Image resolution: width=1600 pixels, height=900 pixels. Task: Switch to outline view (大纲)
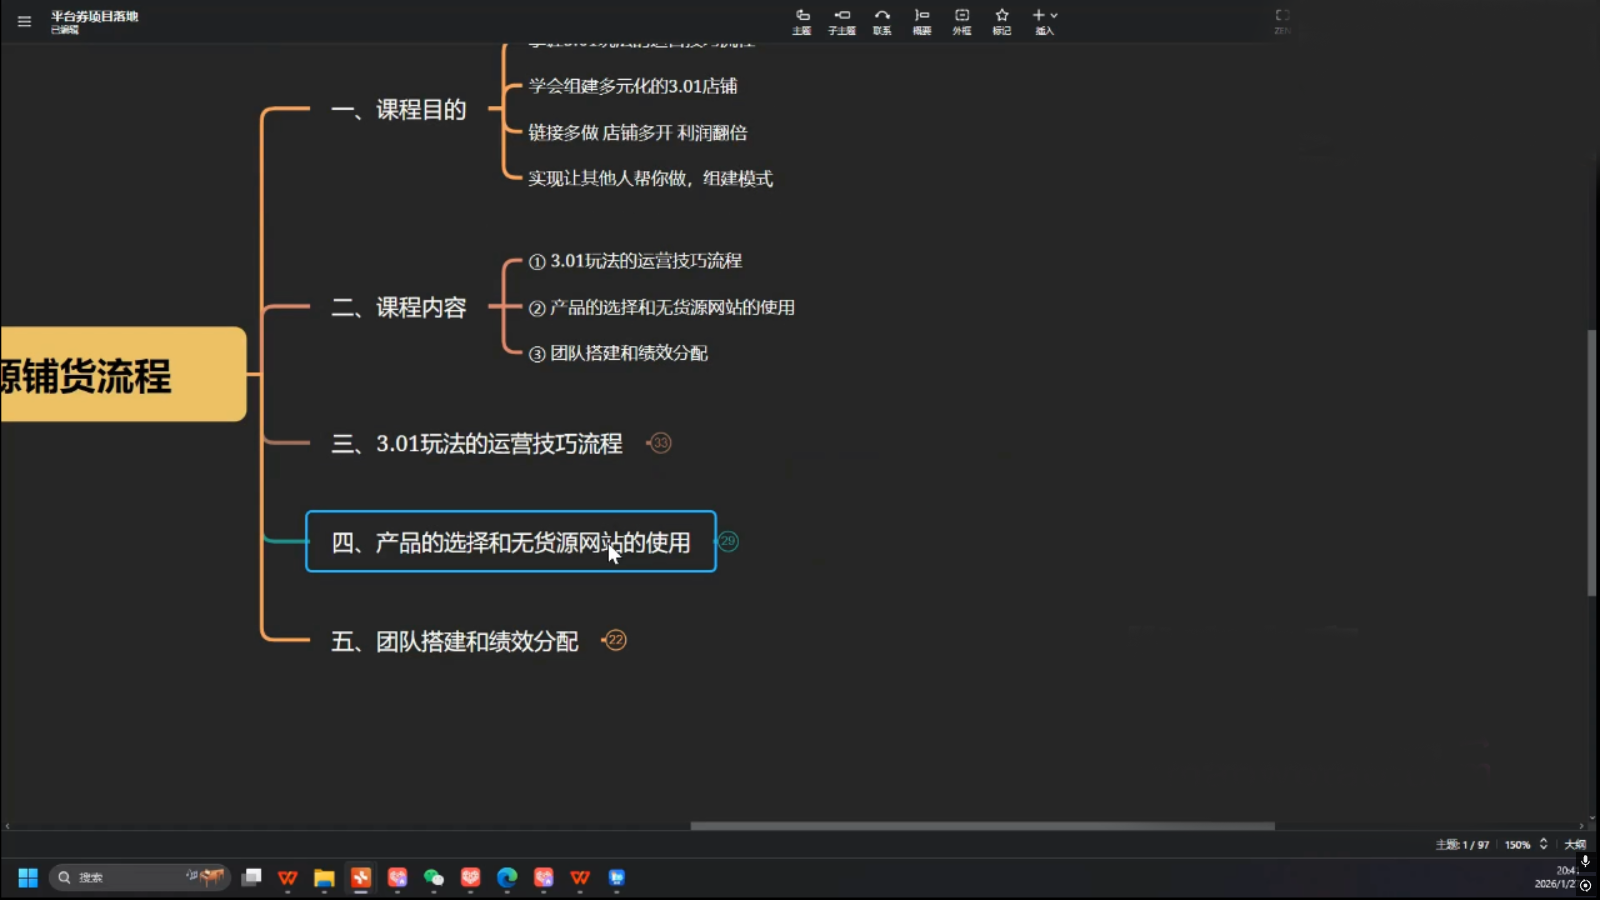coord(1578,845)
